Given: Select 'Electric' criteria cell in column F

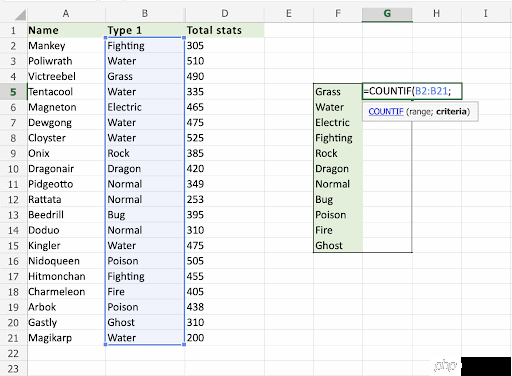Looking at the screenshot, I should coord(338,123).
